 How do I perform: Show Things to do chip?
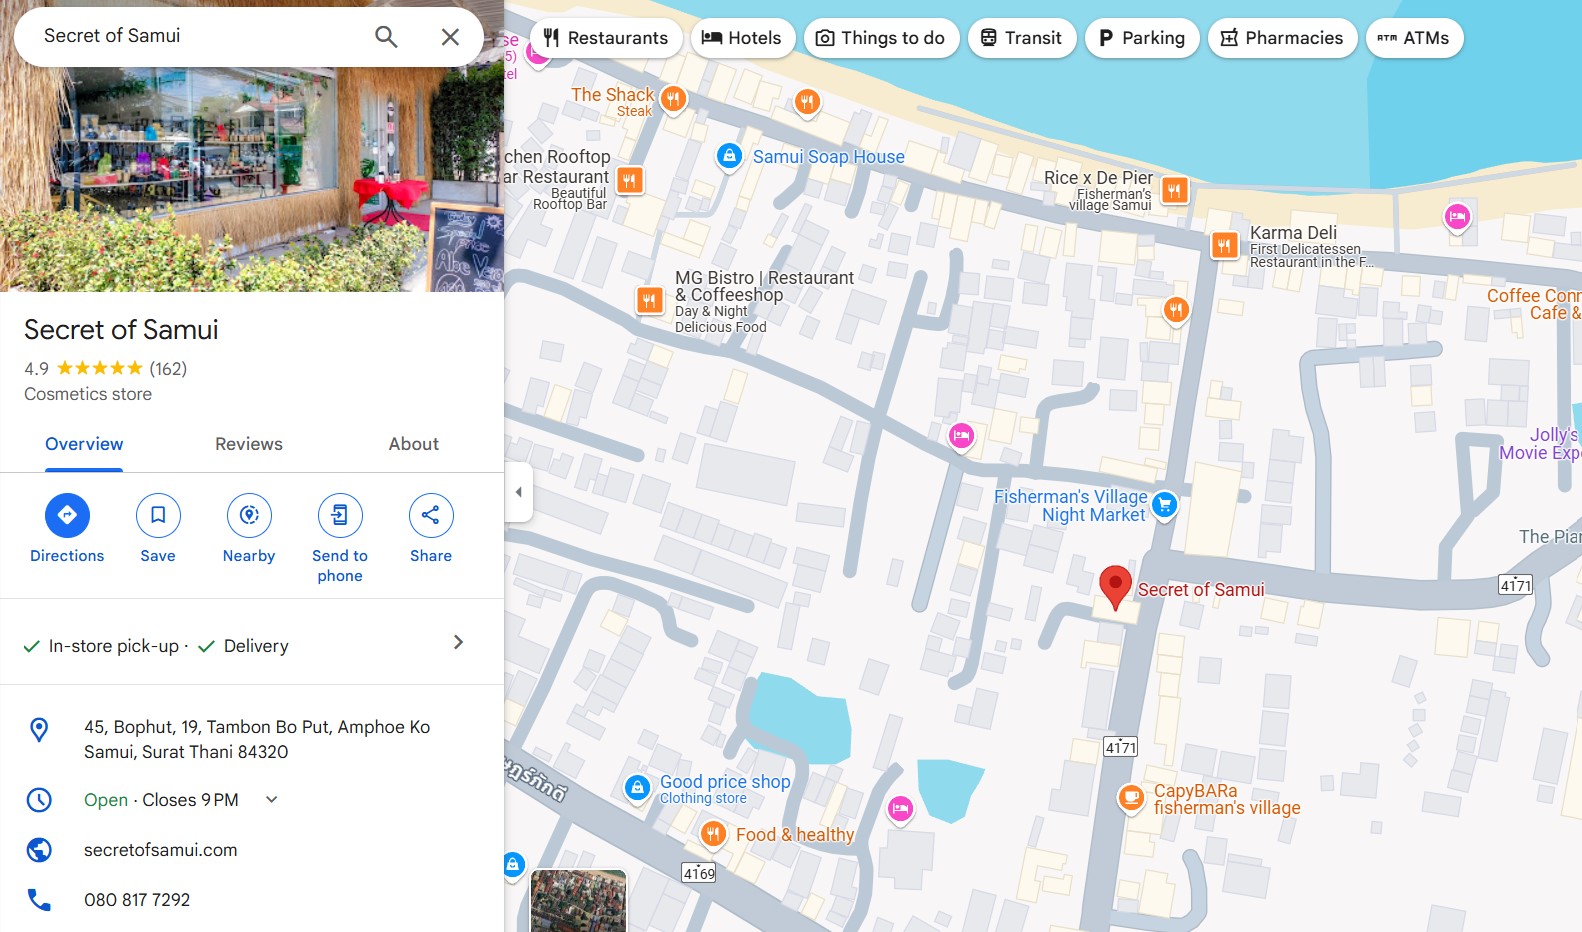tap(881, 38)
